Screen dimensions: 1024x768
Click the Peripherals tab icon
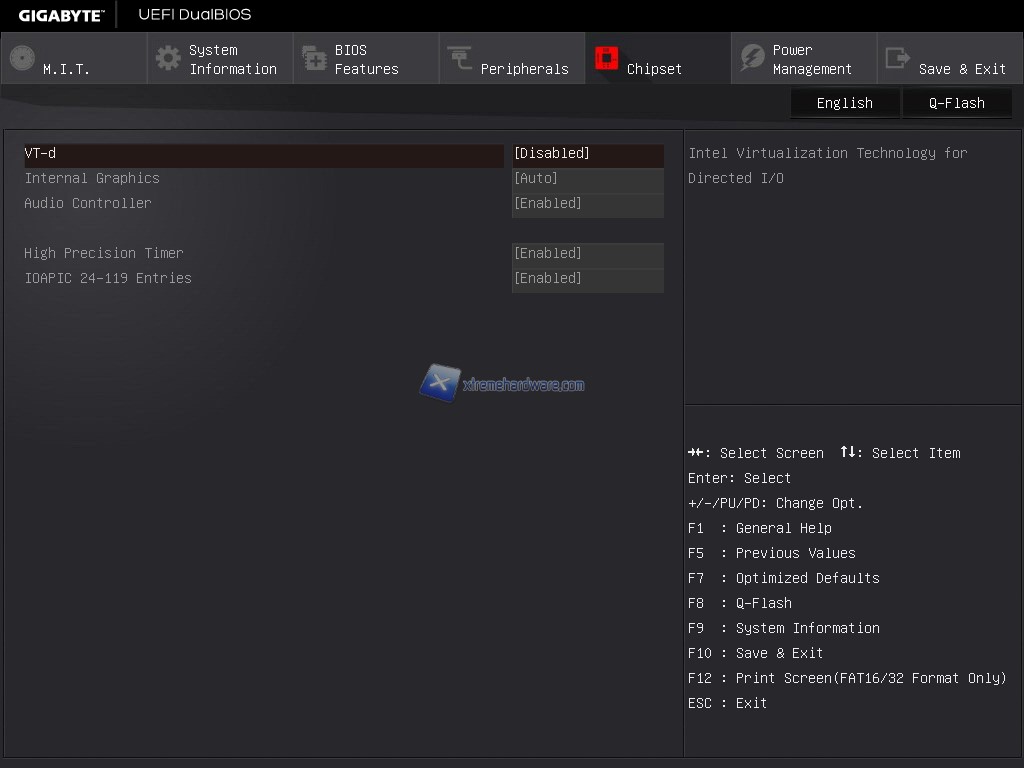pyautogui.click(x=460, y=58)
